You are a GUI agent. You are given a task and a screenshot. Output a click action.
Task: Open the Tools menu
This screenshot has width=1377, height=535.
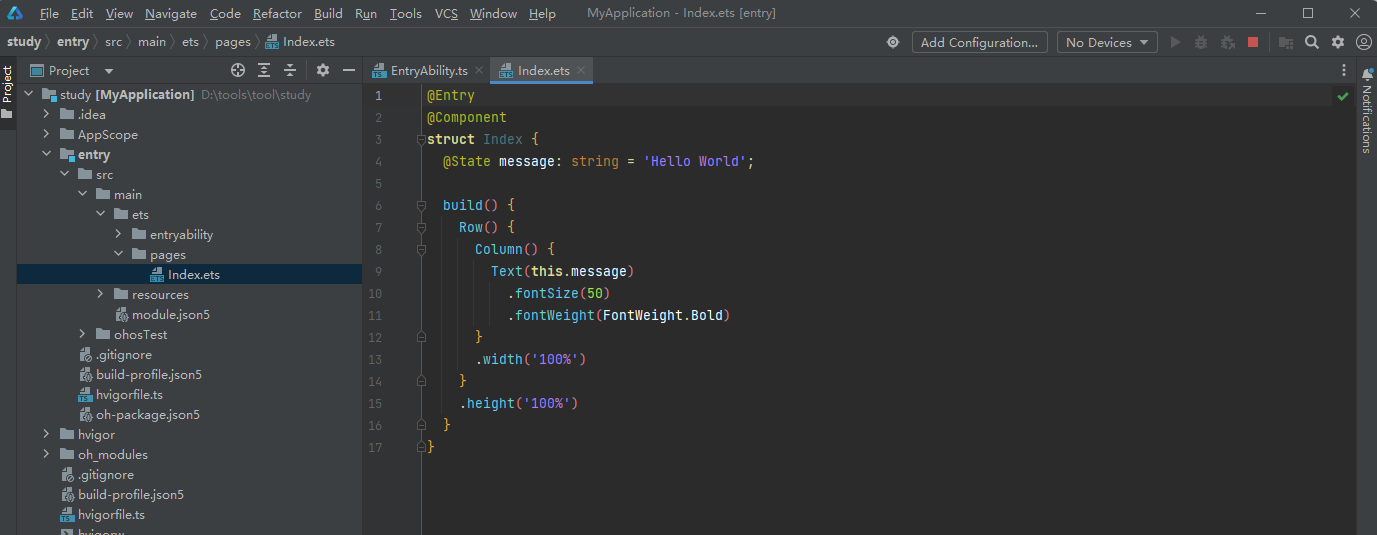point(405,13)
